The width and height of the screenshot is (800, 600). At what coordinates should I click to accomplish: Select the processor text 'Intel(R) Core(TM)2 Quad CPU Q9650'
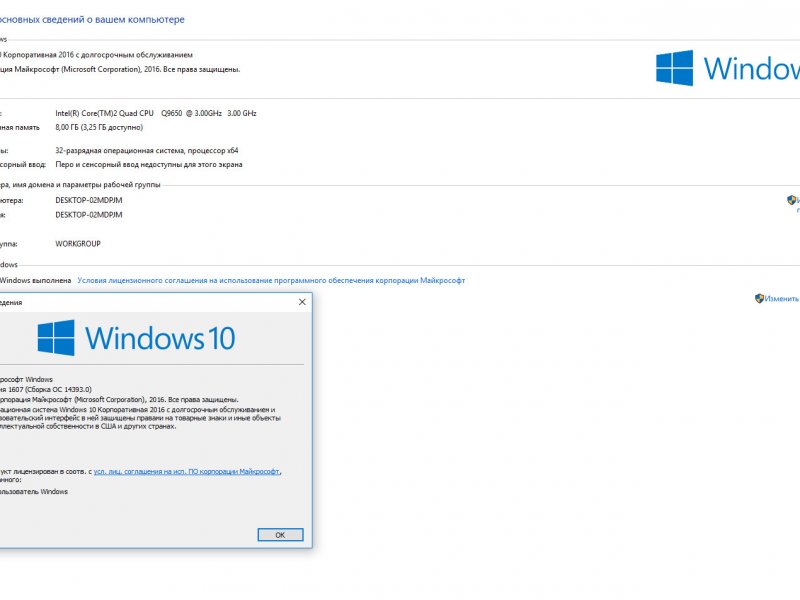[118, 113]
